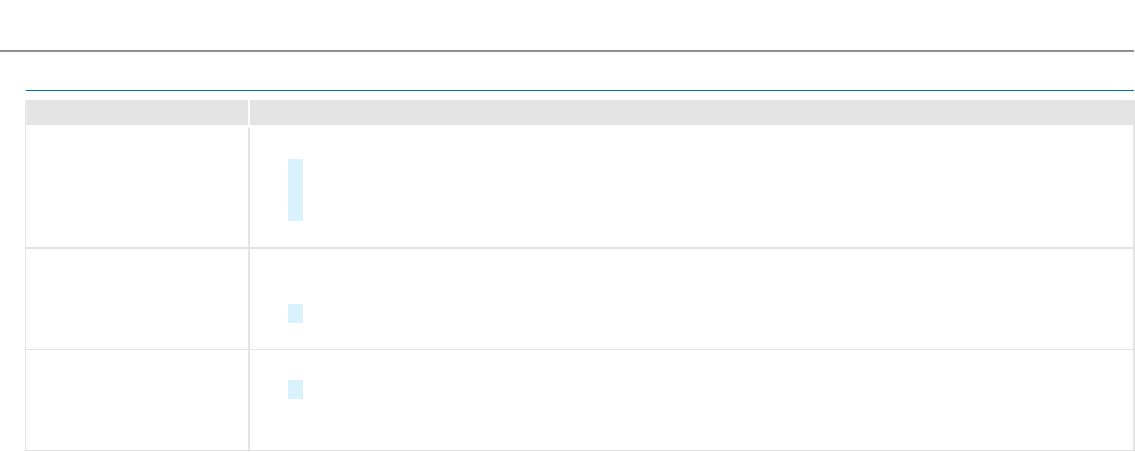Click the divider between the two header cells
This screenshot has height=452, width=1135.
(x=249, y=112)
